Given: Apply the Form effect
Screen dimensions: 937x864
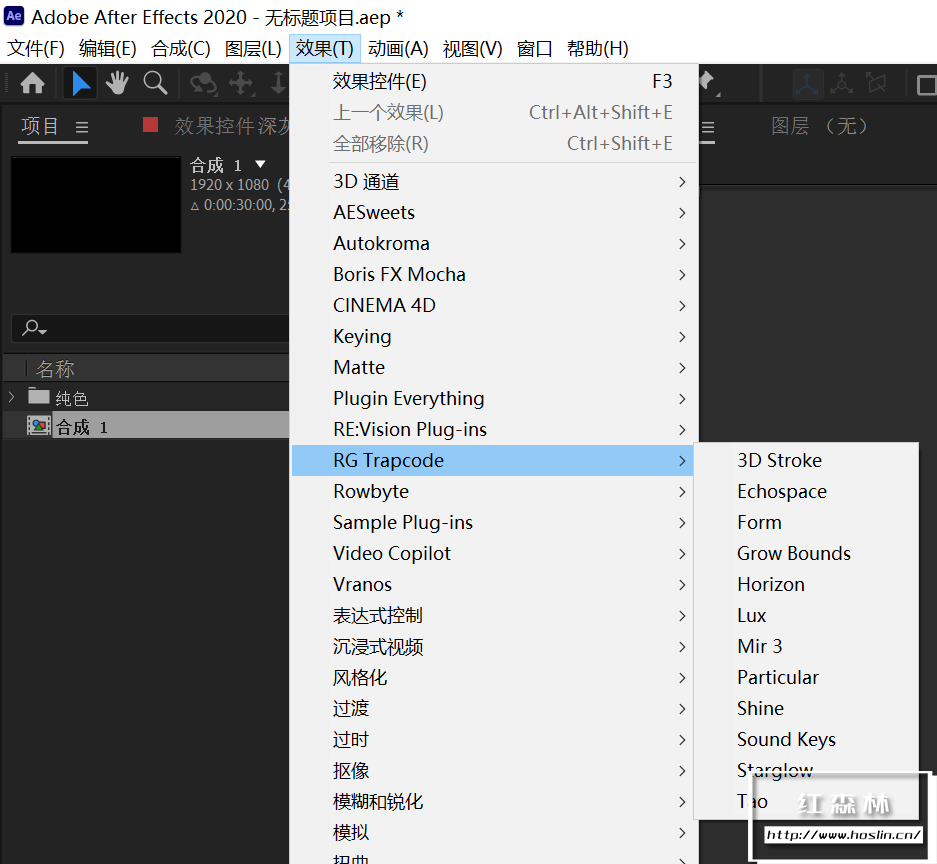Looking at the screenshot, I should click(x=806, y=523).
